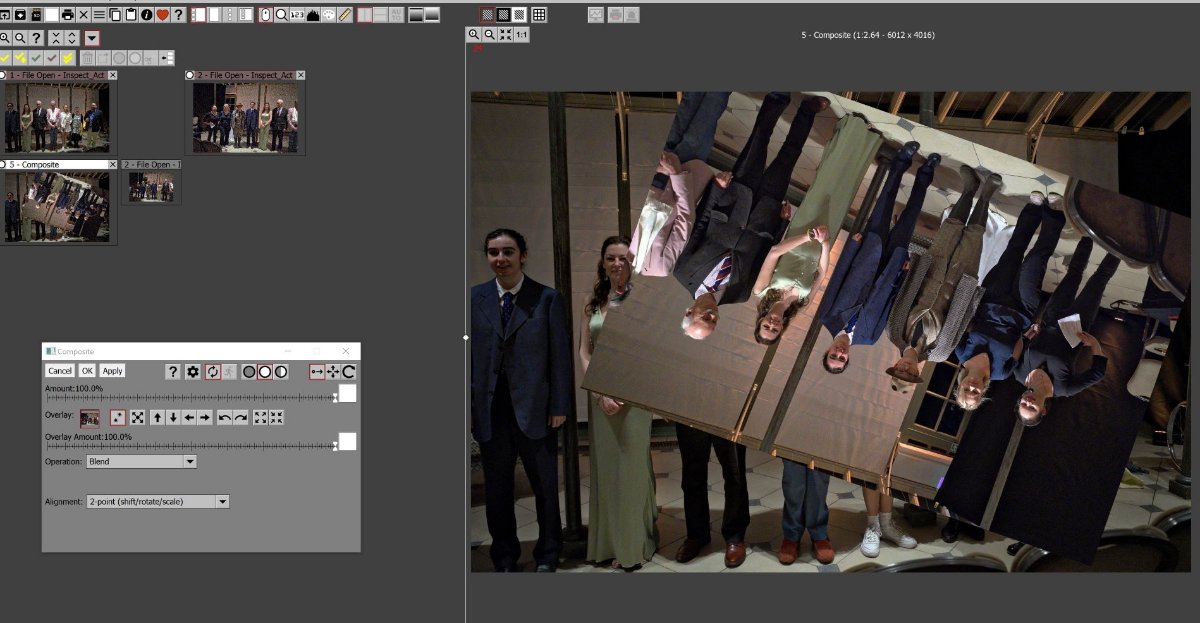This screenshot has width=1200, height=623.
Task: Click the Overlay Amount slider track
Action: [x=190, y=446]
